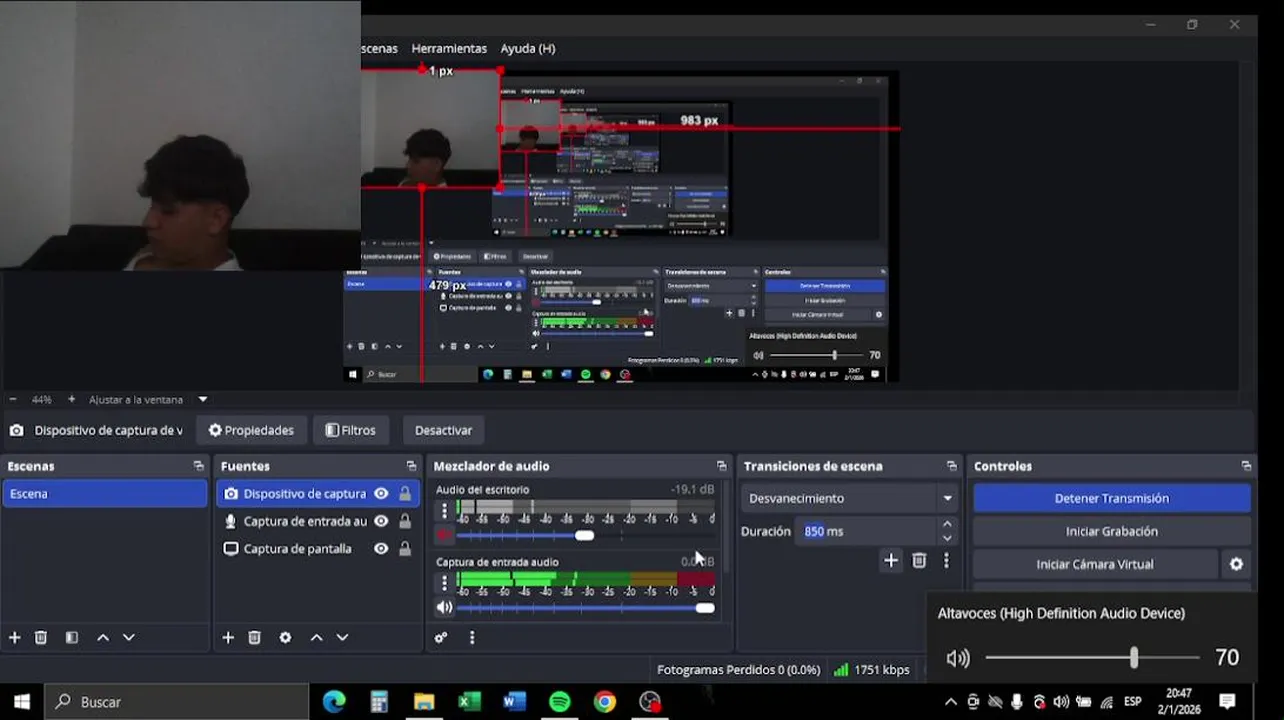
Task: Click Detener Transmisión
Action: (x=1112, y=498)
